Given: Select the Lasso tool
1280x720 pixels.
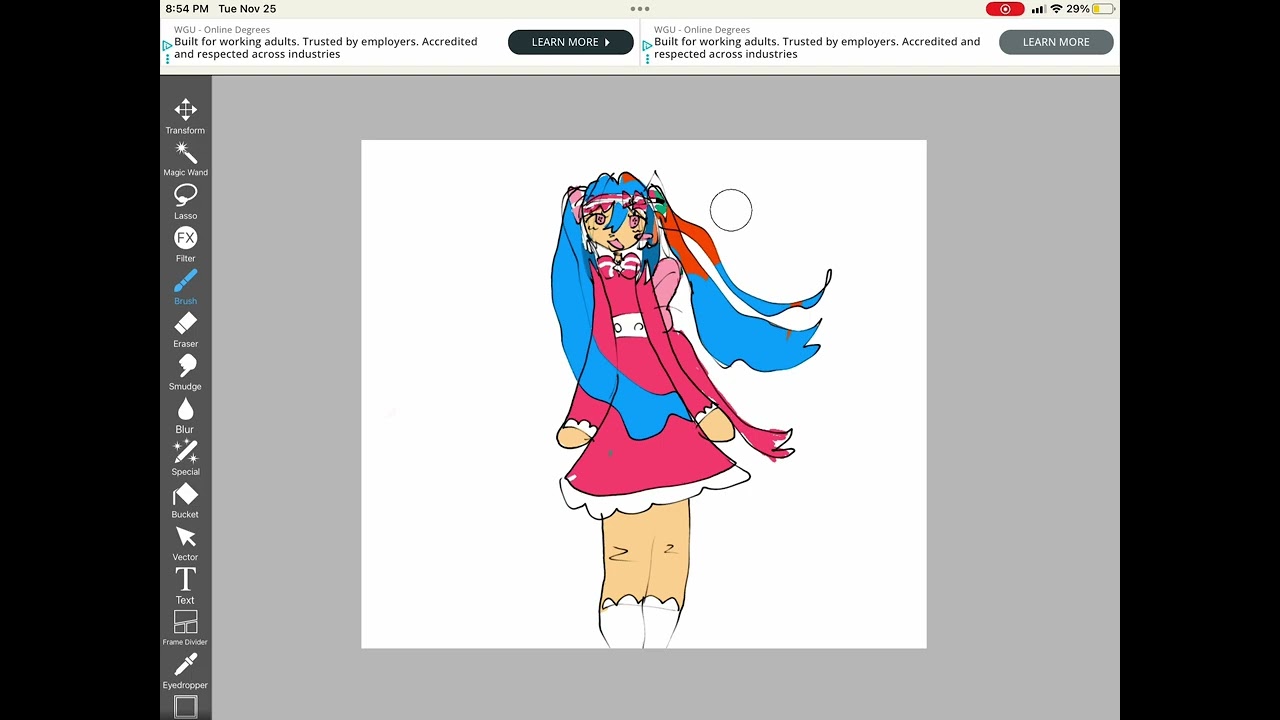Looking at the screenshot, I should tap(185, 202).
